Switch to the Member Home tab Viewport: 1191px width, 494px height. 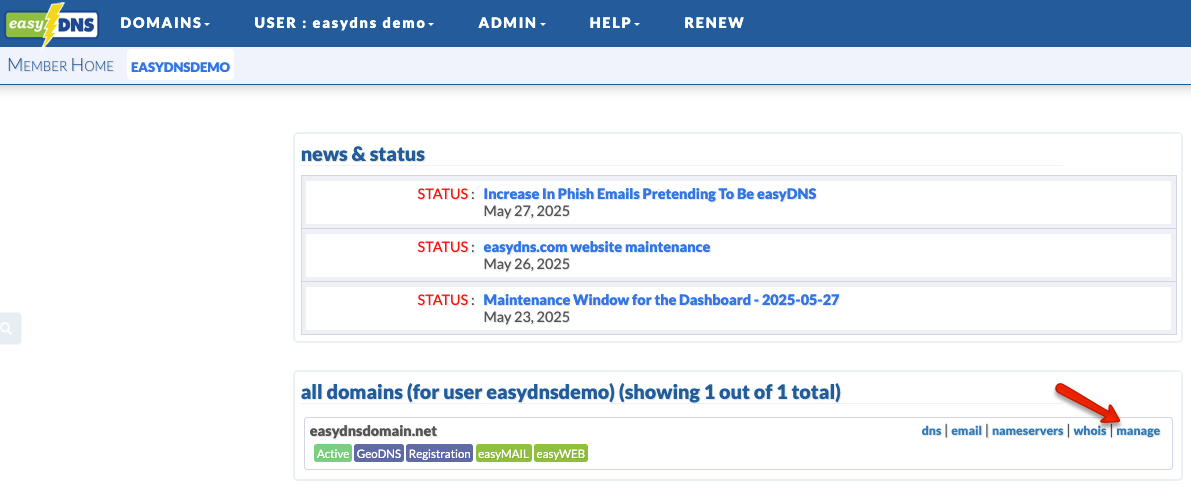pyautogui.click(x=61, y=65)
